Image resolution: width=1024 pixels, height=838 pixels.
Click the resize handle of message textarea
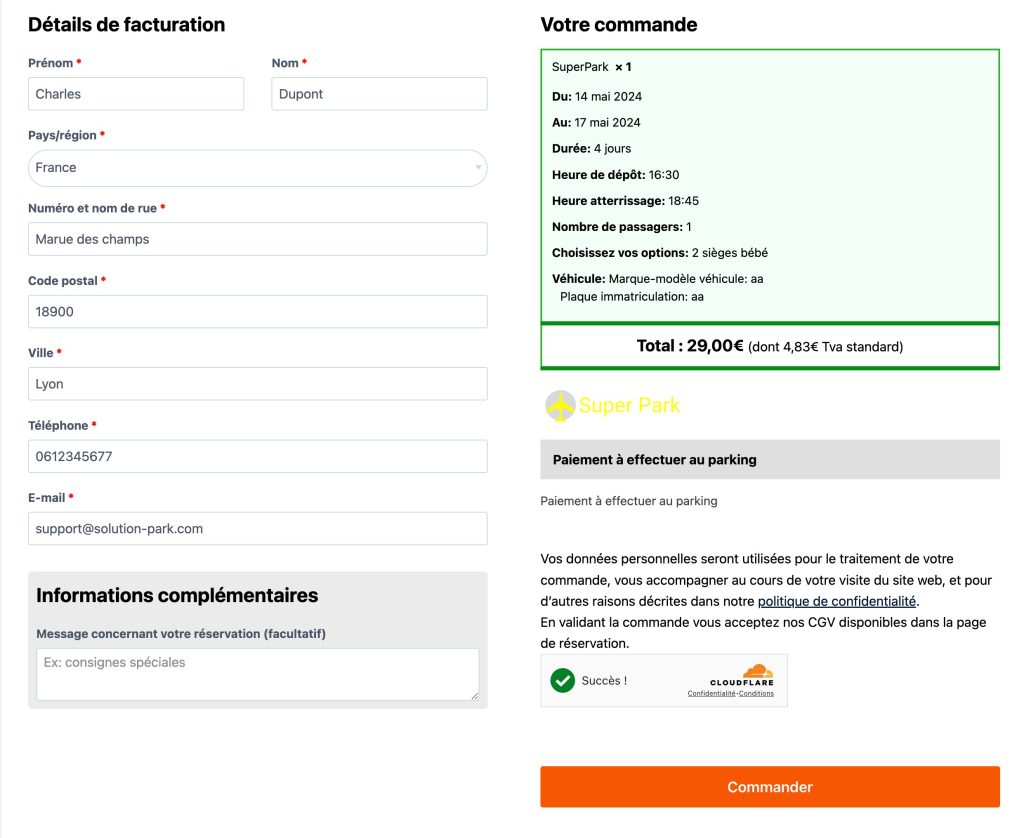click(475, 696)
